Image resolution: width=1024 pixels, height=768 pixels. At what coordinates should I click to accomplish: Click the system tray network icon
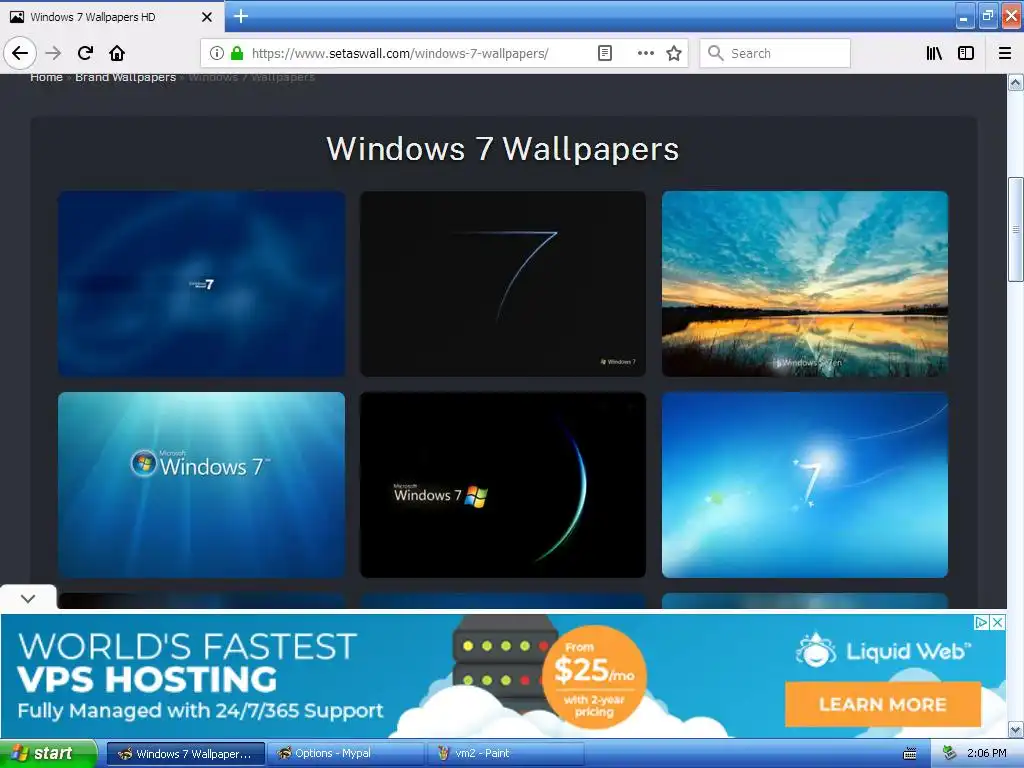click(x=949, y=754)
